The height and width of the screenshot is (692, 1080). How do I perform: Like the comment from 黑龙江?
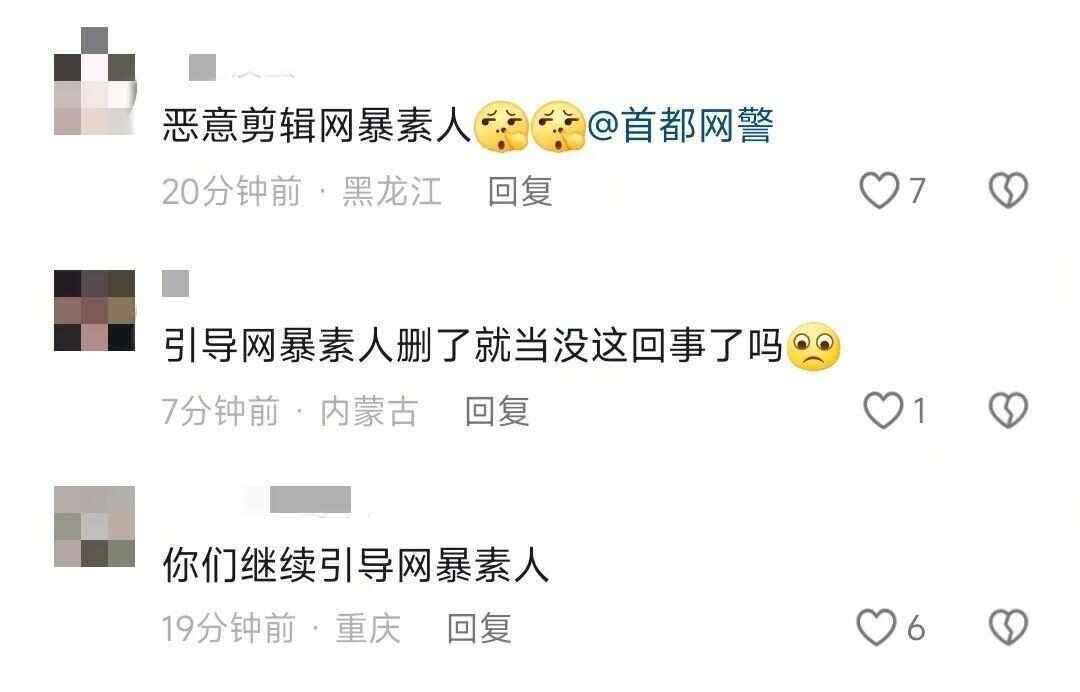[x=879, y=190]
